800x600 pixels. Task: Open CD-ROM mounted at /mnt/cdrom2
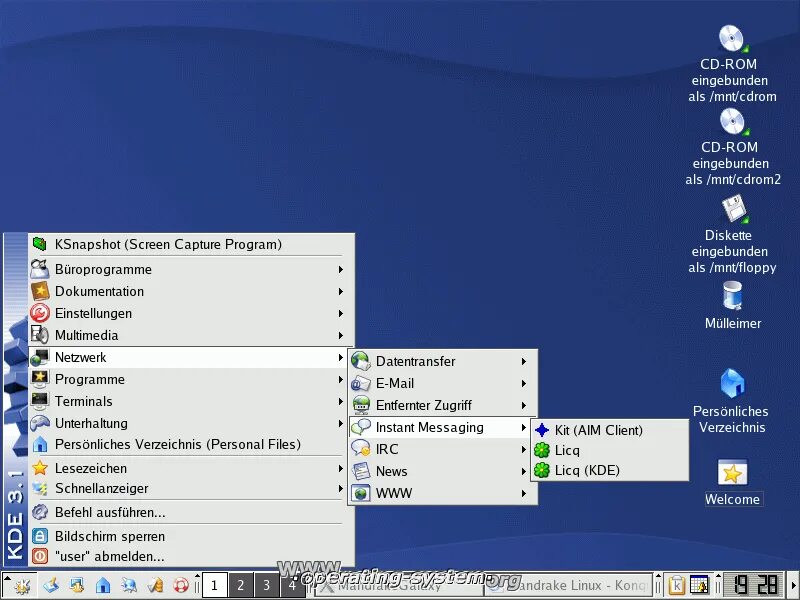[733, 147]
